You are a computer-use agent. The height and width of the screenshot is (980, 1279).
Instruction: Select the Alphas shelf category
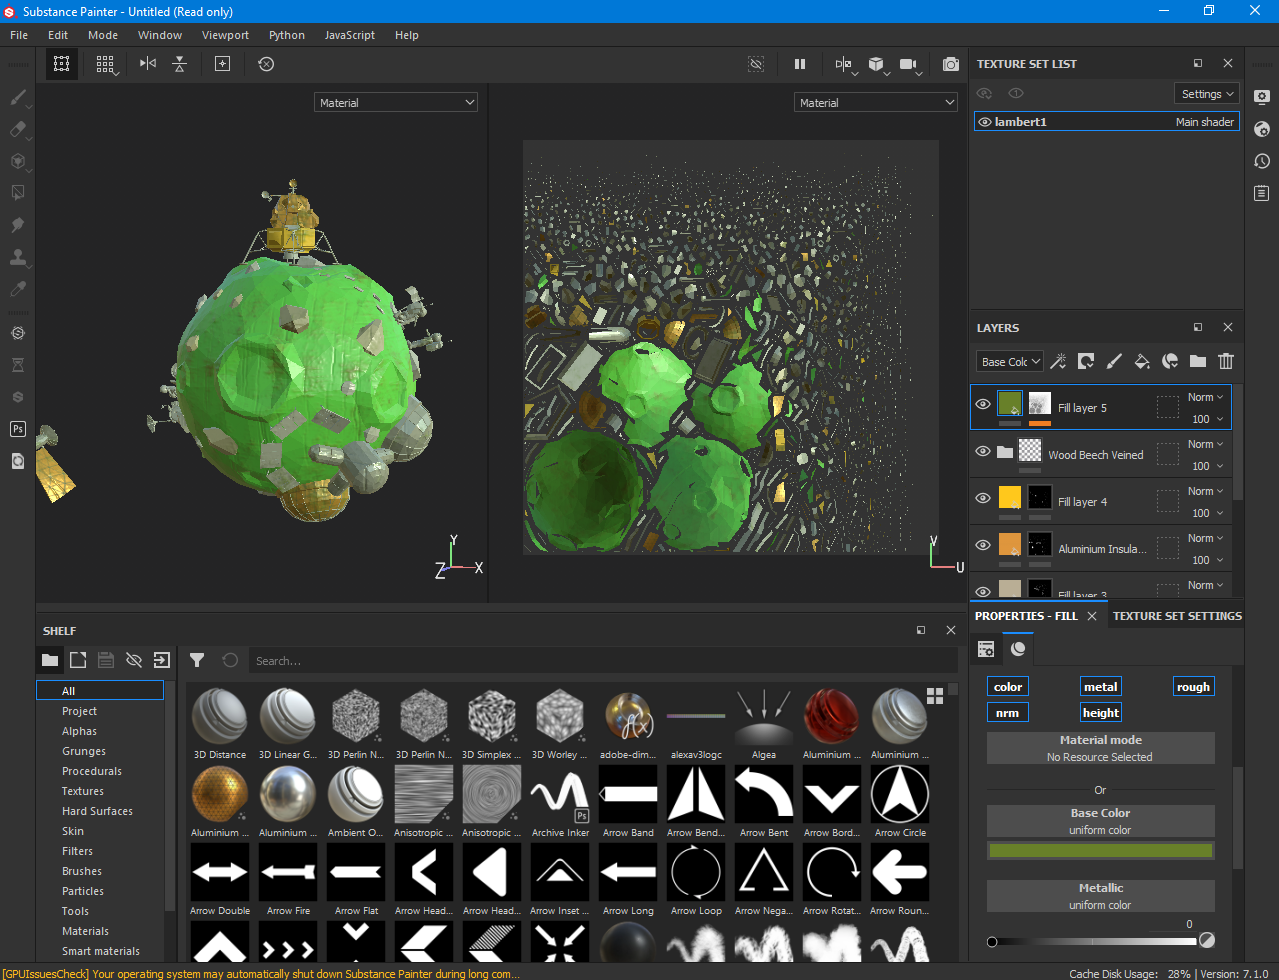(x=79, y=731)
